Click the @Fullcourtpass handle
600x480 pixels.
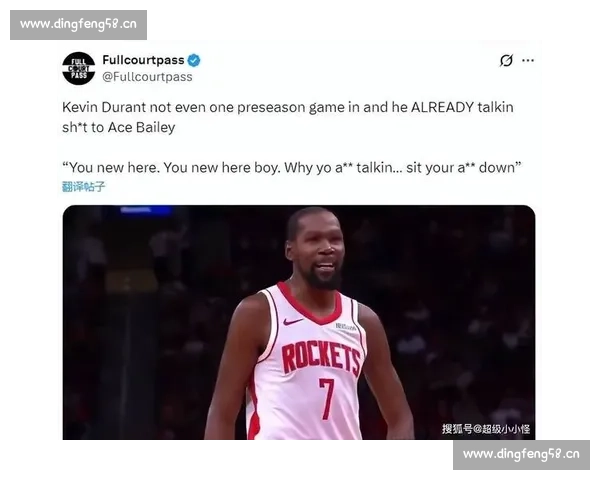click(x=147, y=77)
